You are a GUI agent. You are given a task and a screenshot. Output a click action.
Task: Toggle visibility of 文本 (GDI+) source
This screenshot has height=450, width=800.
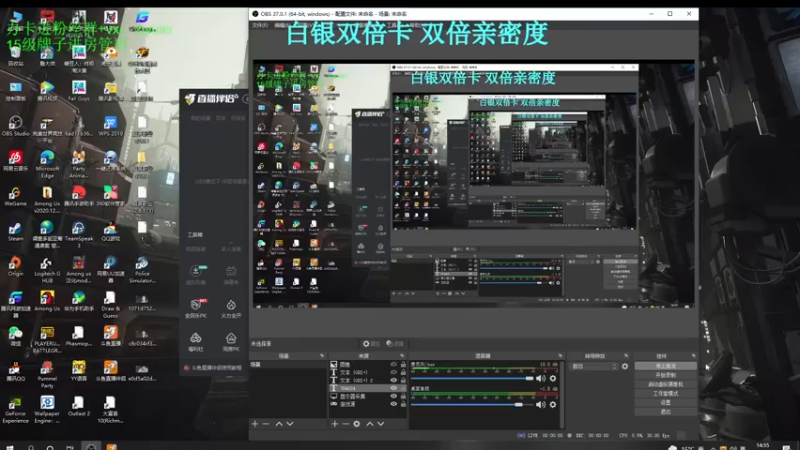click(x=393, y=372)
